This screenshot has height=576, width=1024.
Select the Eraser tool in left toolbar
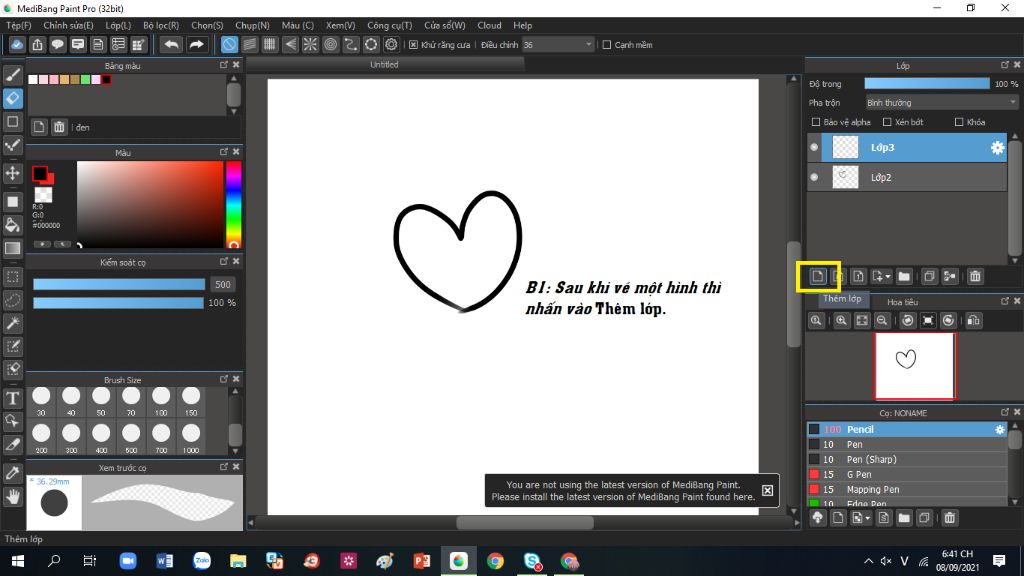coord(13,98)
